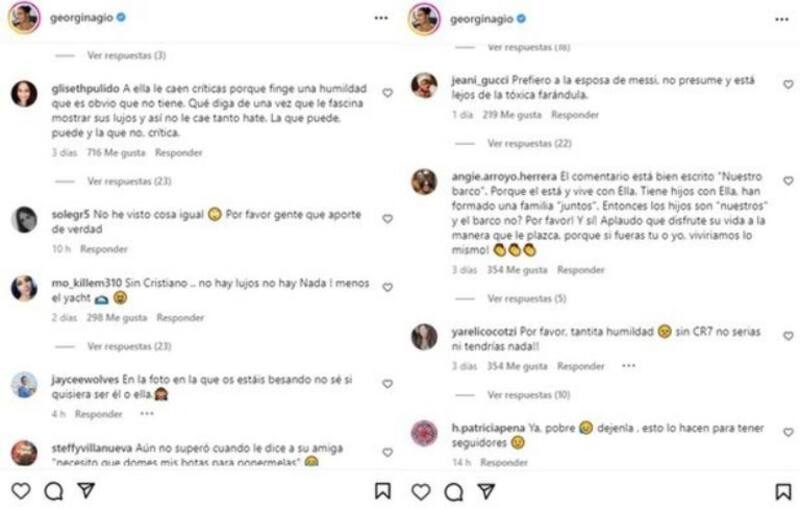This screenshot has height=509, width=800.
Task: Like the left post with heart icon
Action: pyautogui.click(x=20, y=490)
